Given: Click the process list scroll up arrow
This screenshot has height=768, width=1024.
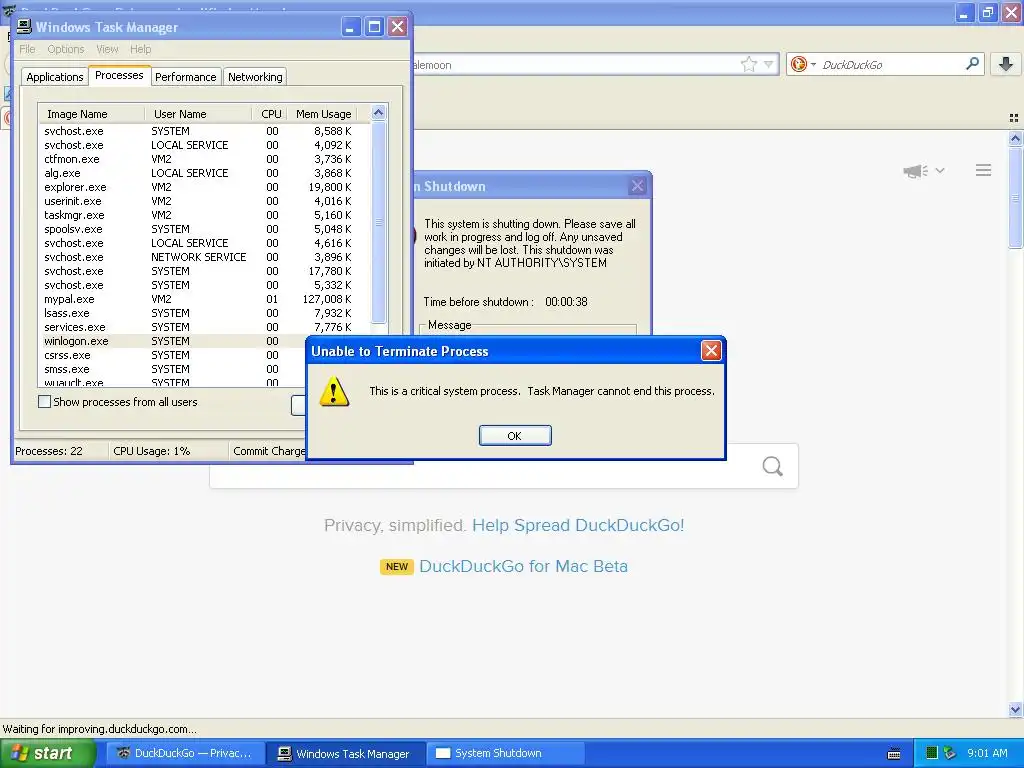Looking at the screenshot, I should (378, 113).
